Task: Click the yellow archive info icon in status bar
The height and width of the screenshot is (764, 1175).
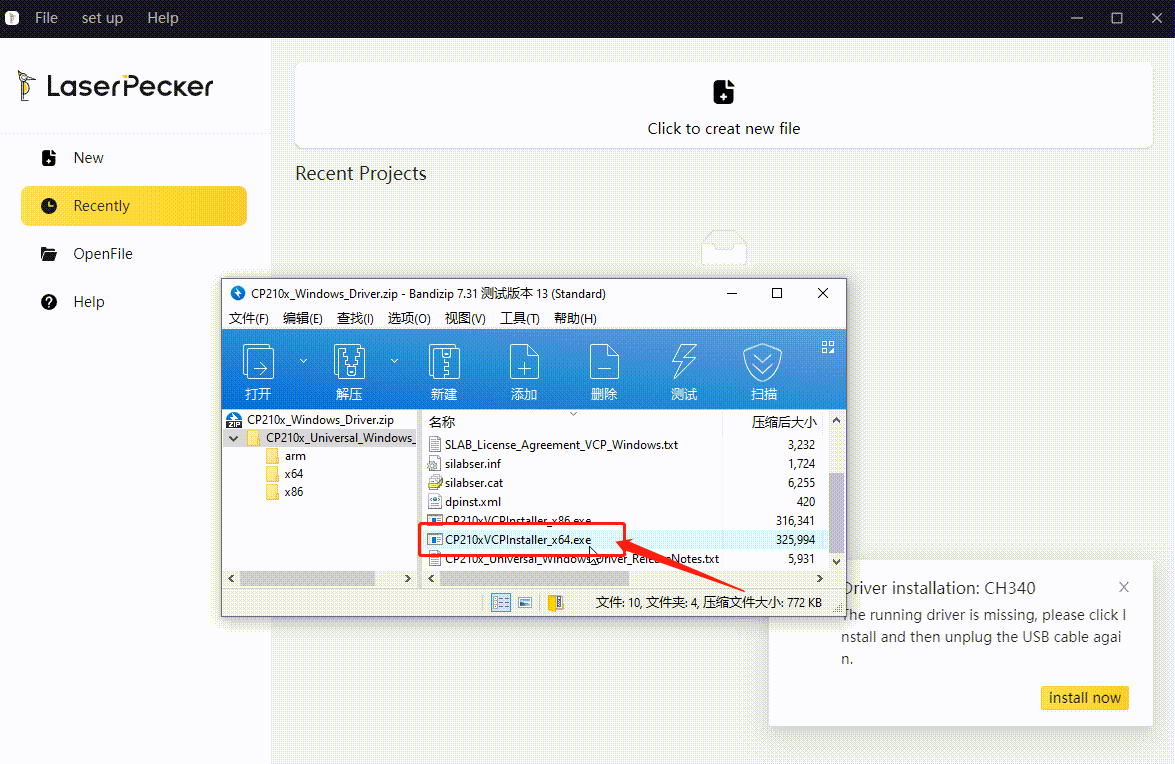Action: (556, 602)
